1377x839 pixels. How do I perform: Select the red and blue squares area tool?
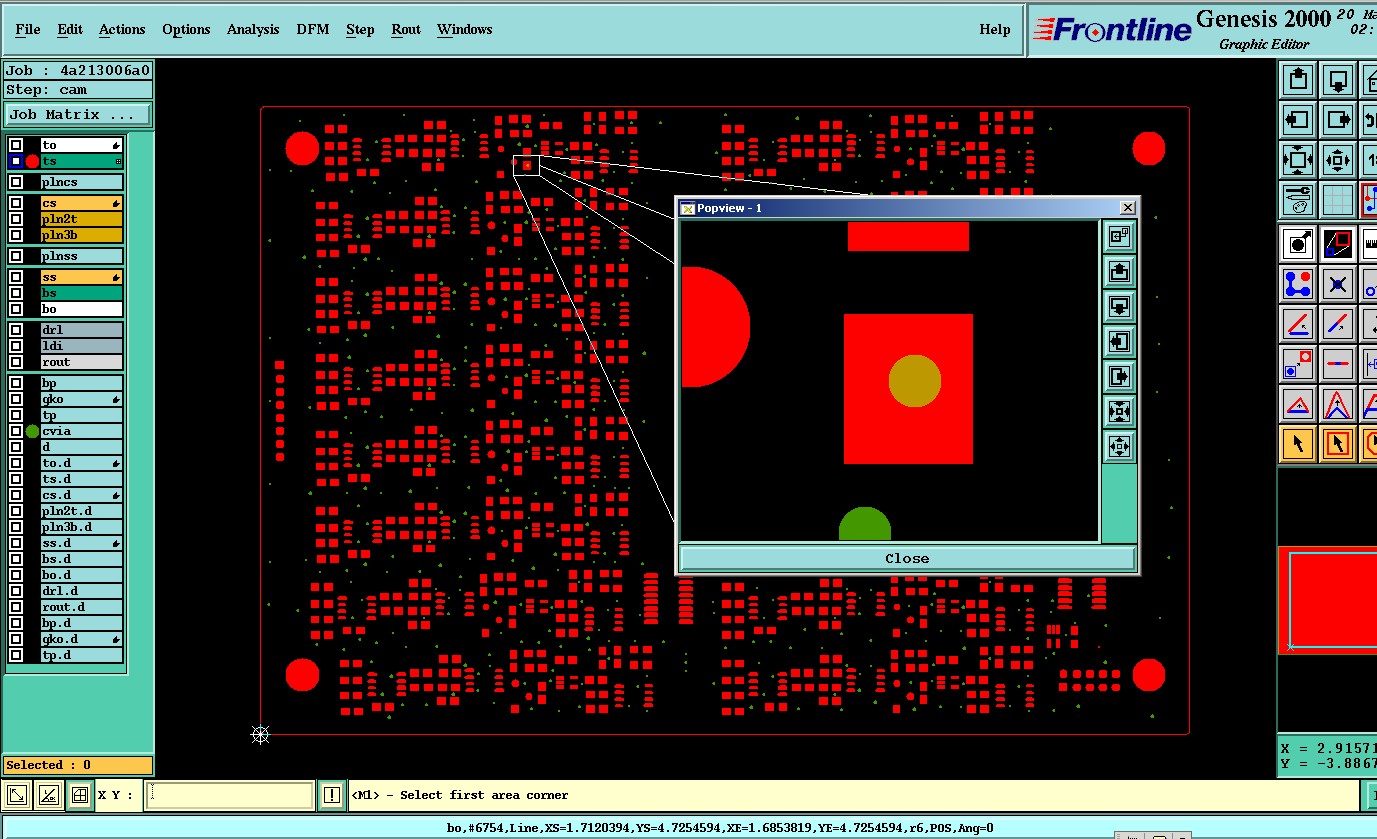point(1338,243)
